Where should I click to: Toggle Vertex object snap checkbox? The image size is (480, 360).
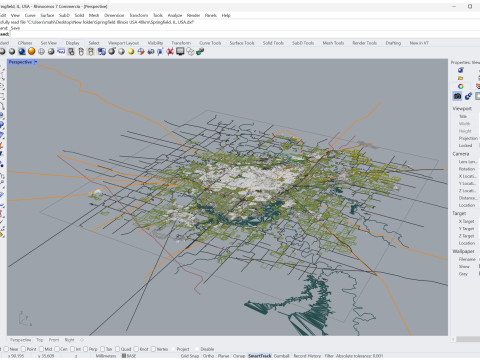tap(153, 349)
